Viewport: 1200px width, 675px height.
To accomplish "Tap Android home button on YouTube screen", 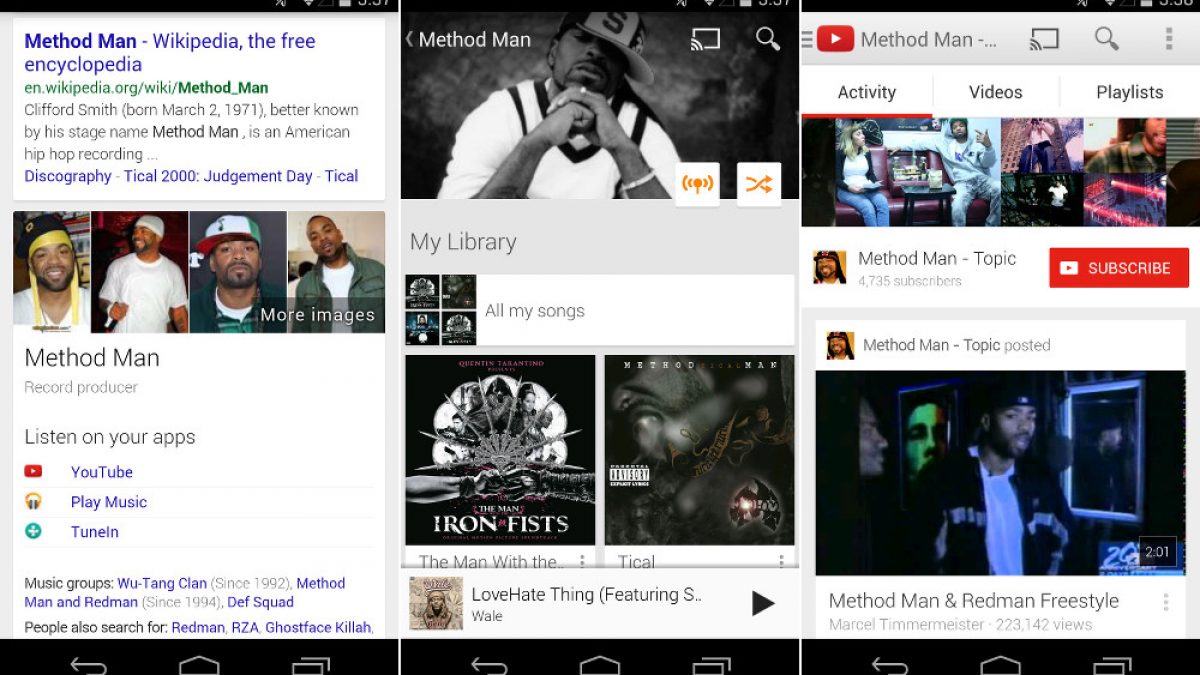I will [x=1000, y=665].
